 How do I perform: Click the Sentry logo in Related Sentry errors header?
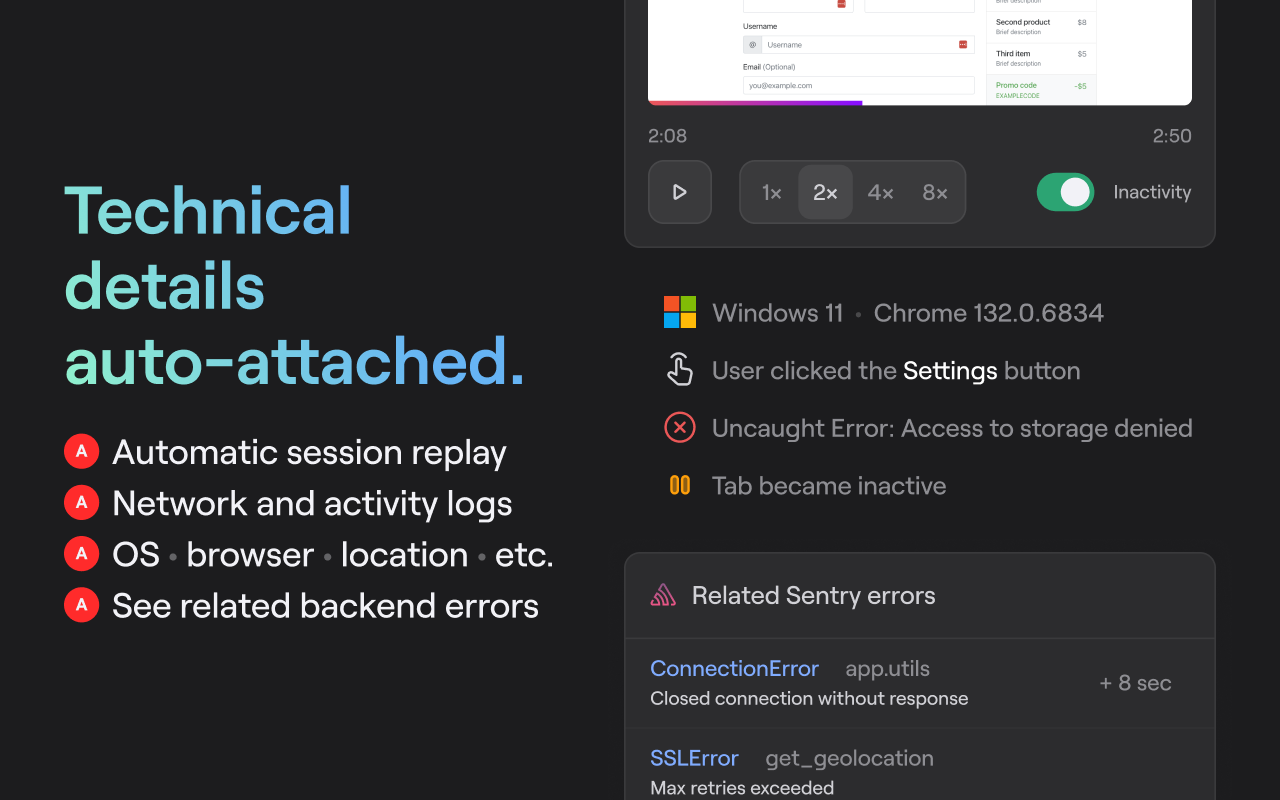663,594
